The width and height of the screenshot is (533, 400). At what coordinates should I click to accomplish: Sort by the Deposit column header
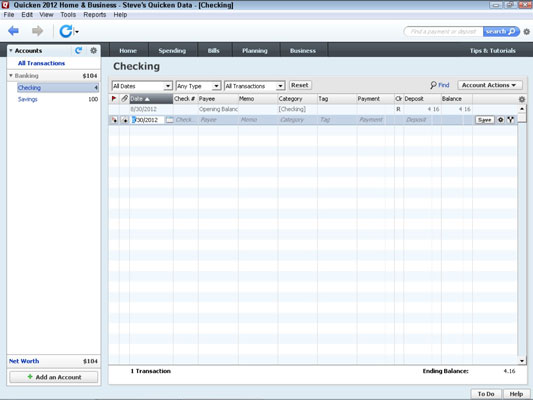(422, 99)
